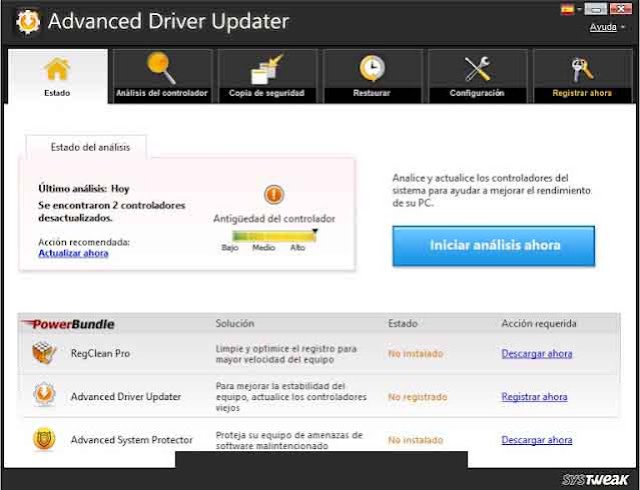Select the Estado del análisis sub-tab

click(x=86, y=147)
